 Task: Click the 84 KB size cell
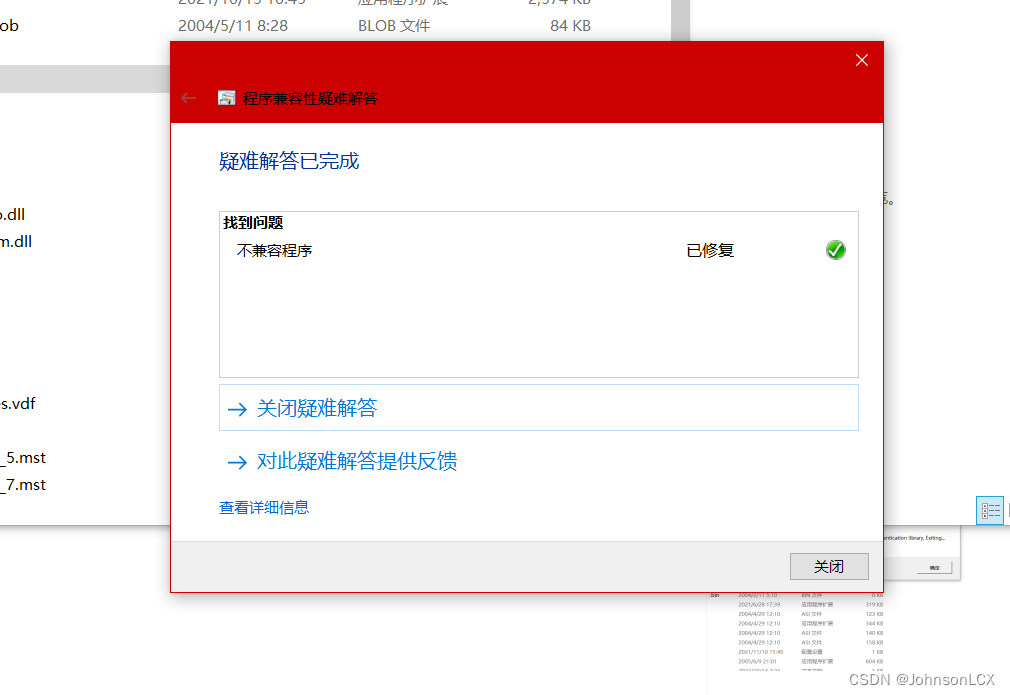[x=570, y=26]
